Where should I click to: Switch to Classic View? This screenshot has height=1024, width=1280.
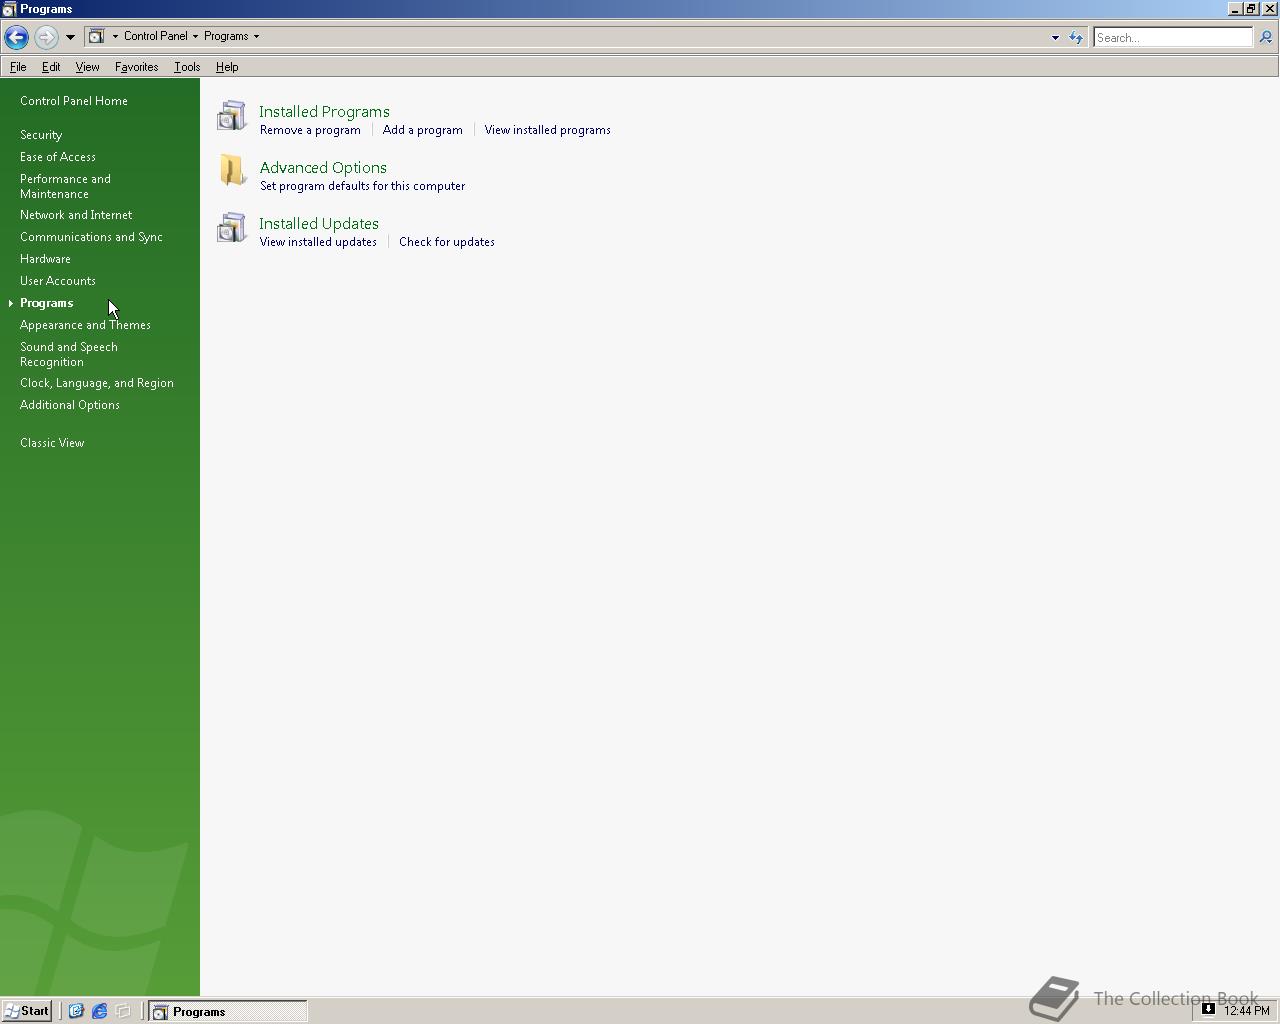point(52,443)
